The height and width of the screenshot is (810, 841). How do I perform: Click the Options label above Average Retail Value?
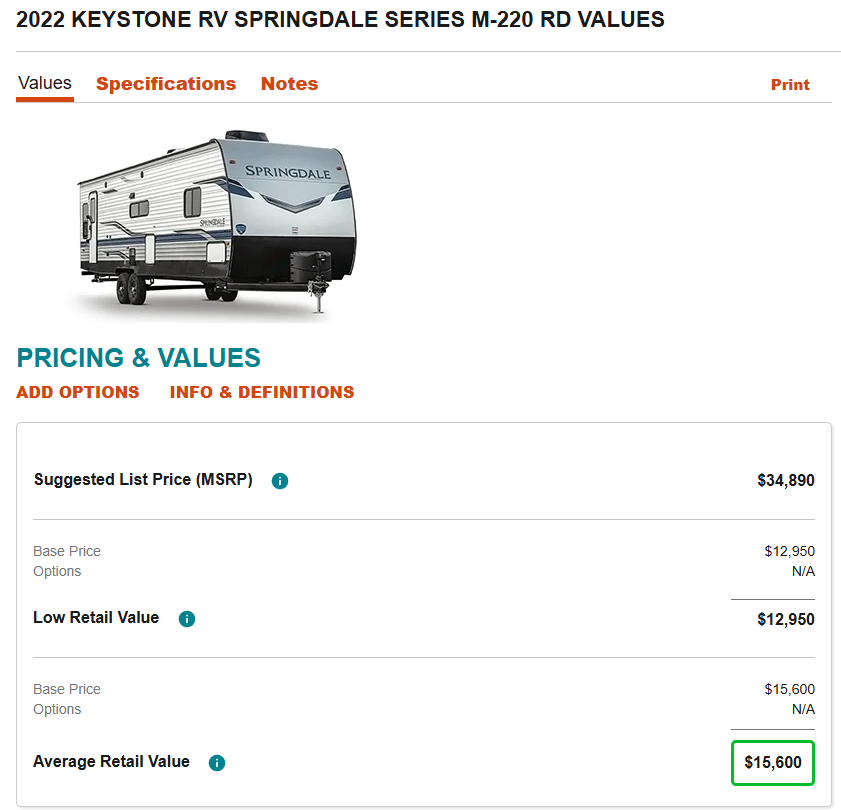(57, 709)
